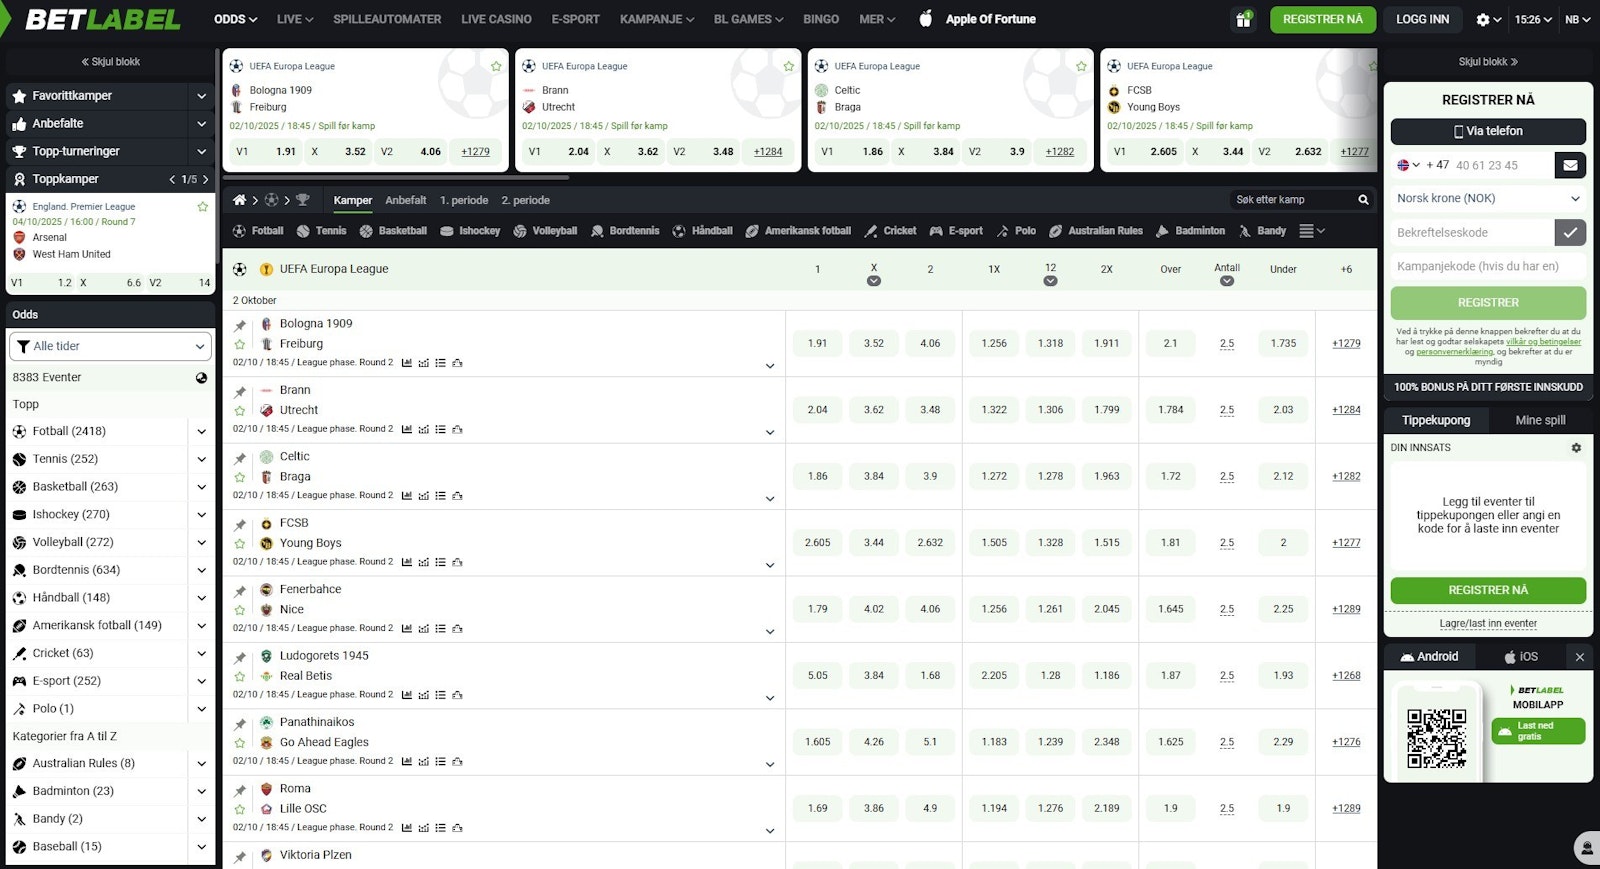Screen dimensions: 1600x869
Task: Open Norsk krone currency dropdown
Action: tap(1488, 198)
